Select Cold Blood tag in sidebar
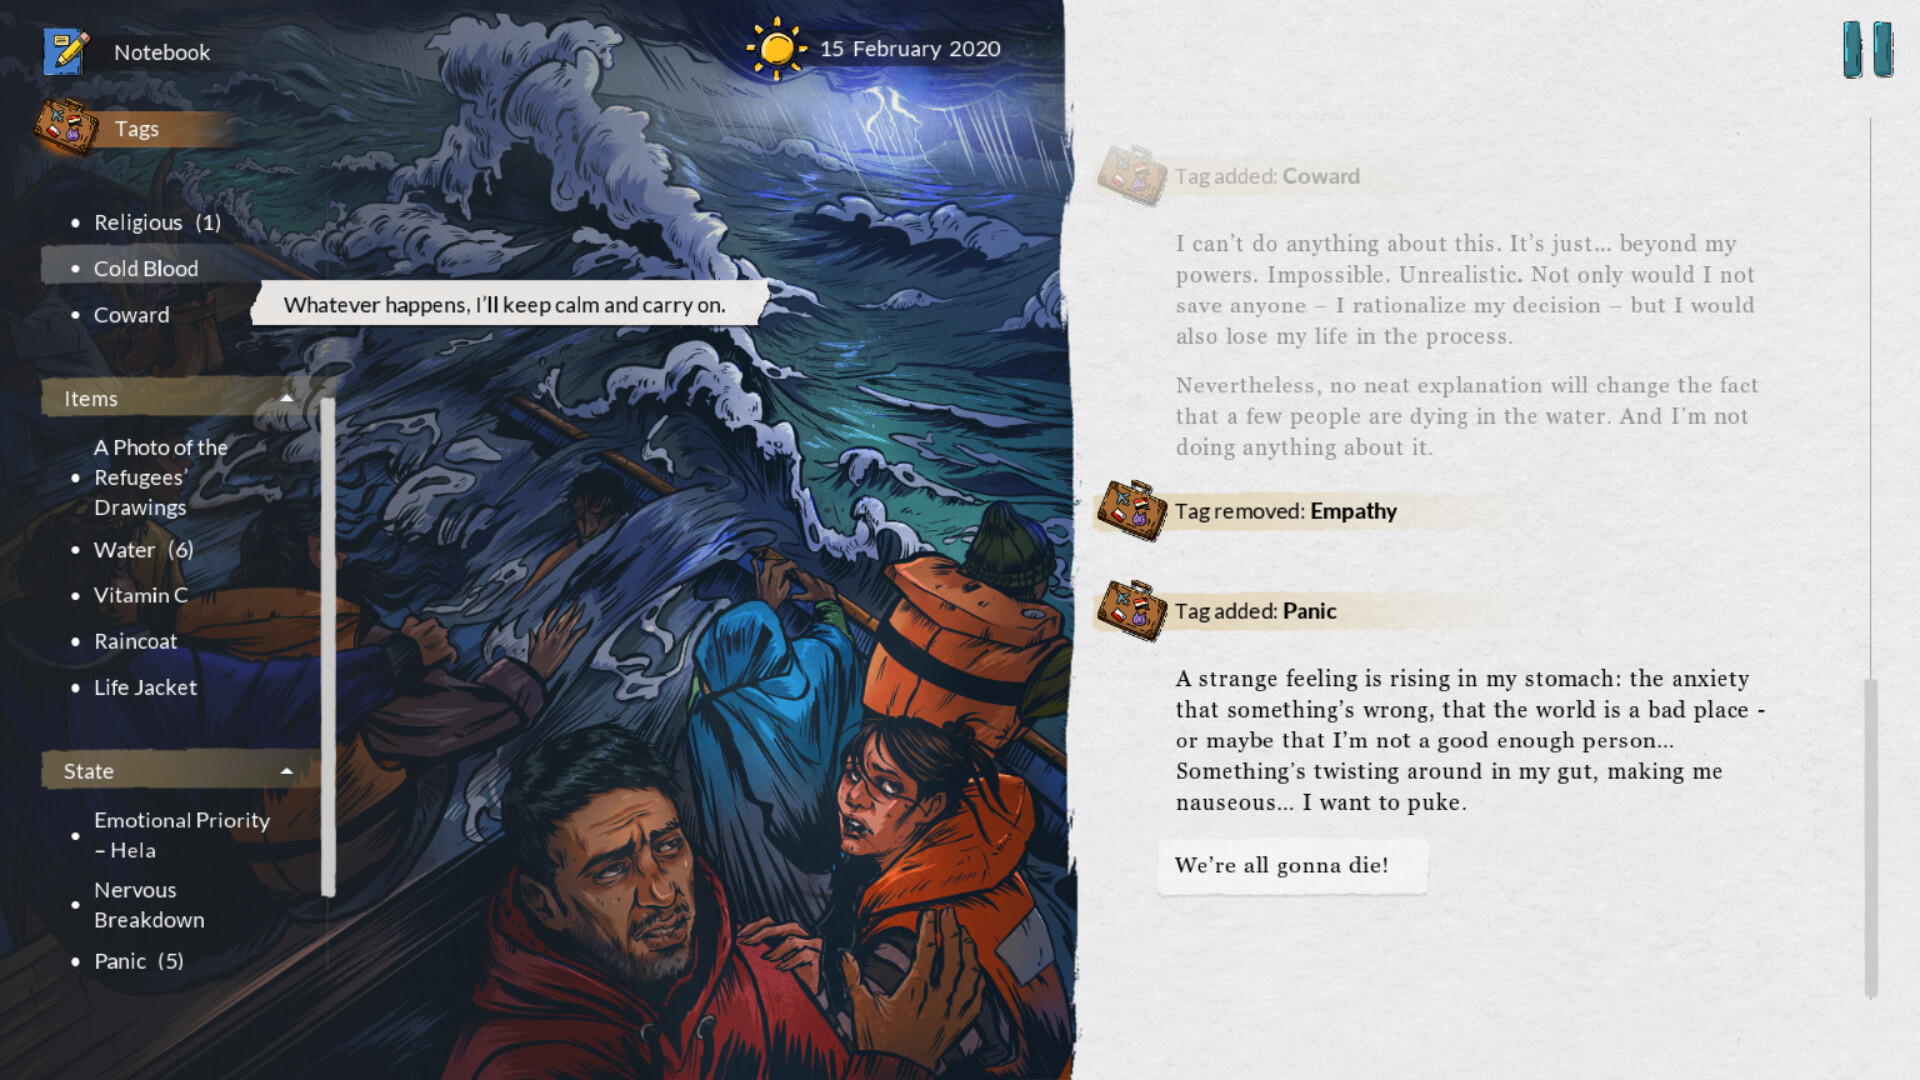Viewport: 1920px width, 1080px height. [145, 268]
